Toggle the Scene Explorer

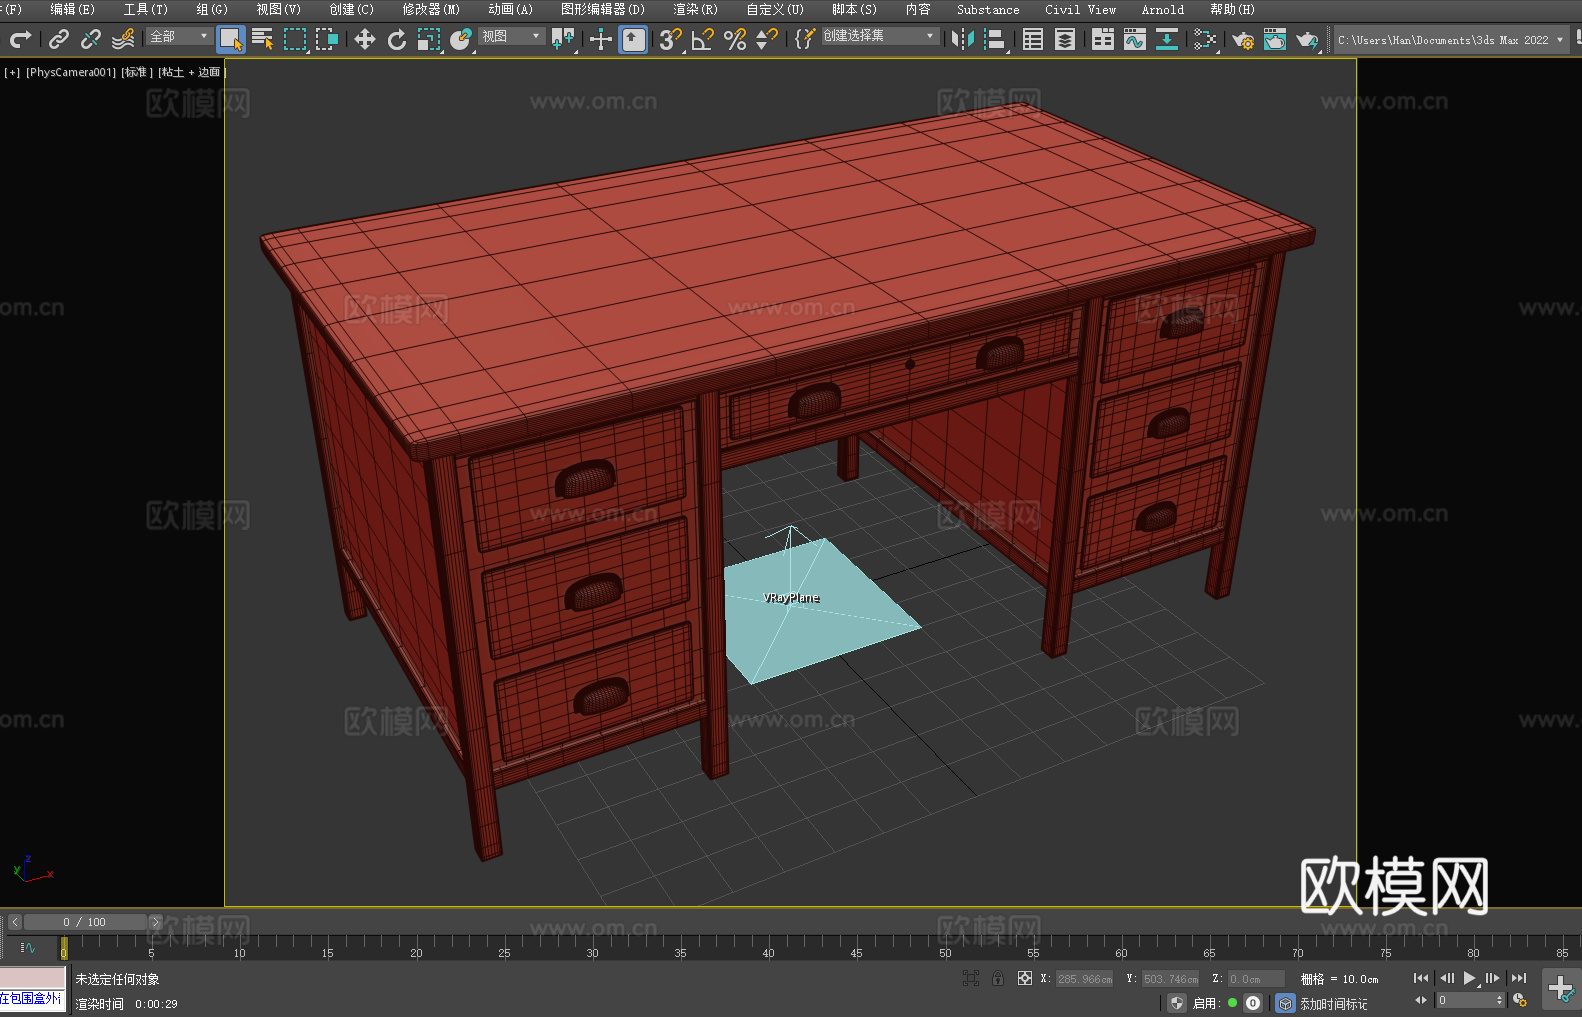tap(1033, 39)
